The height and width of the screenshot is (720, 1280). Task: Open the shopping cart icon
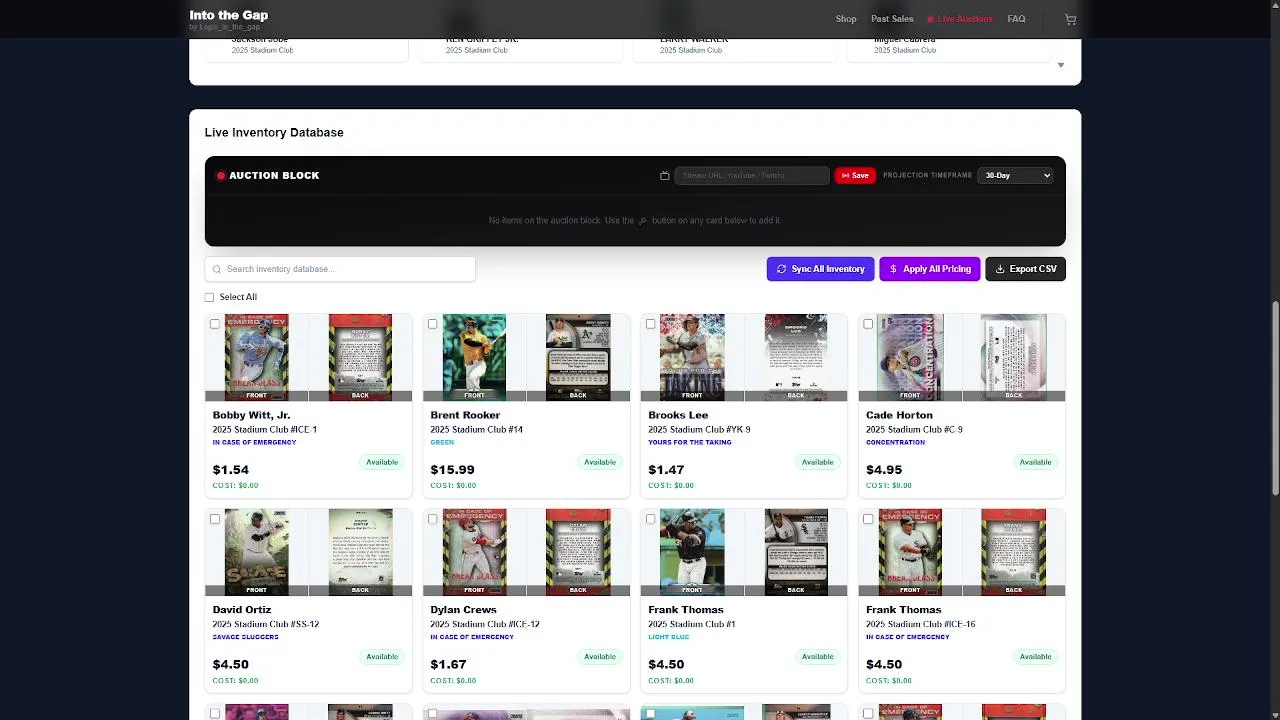pos(1070,19)
